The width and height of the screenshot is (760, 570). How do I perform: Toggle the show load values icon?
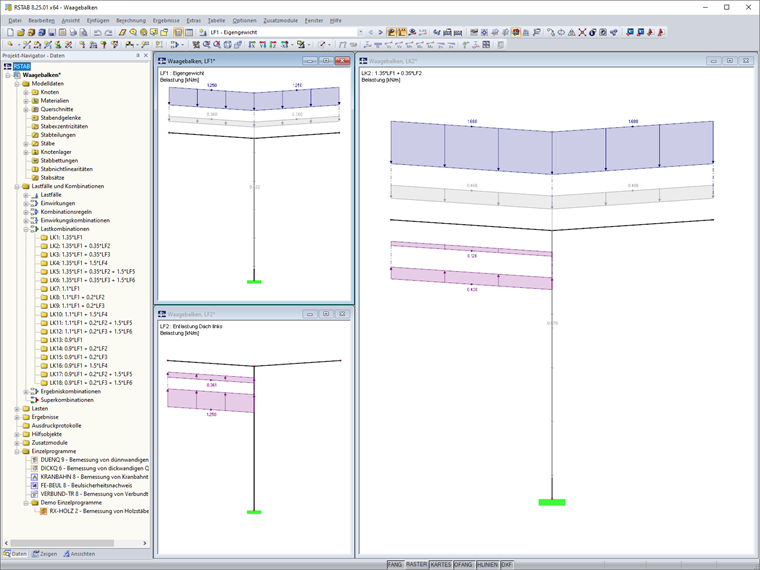click(x=402, y=32)
